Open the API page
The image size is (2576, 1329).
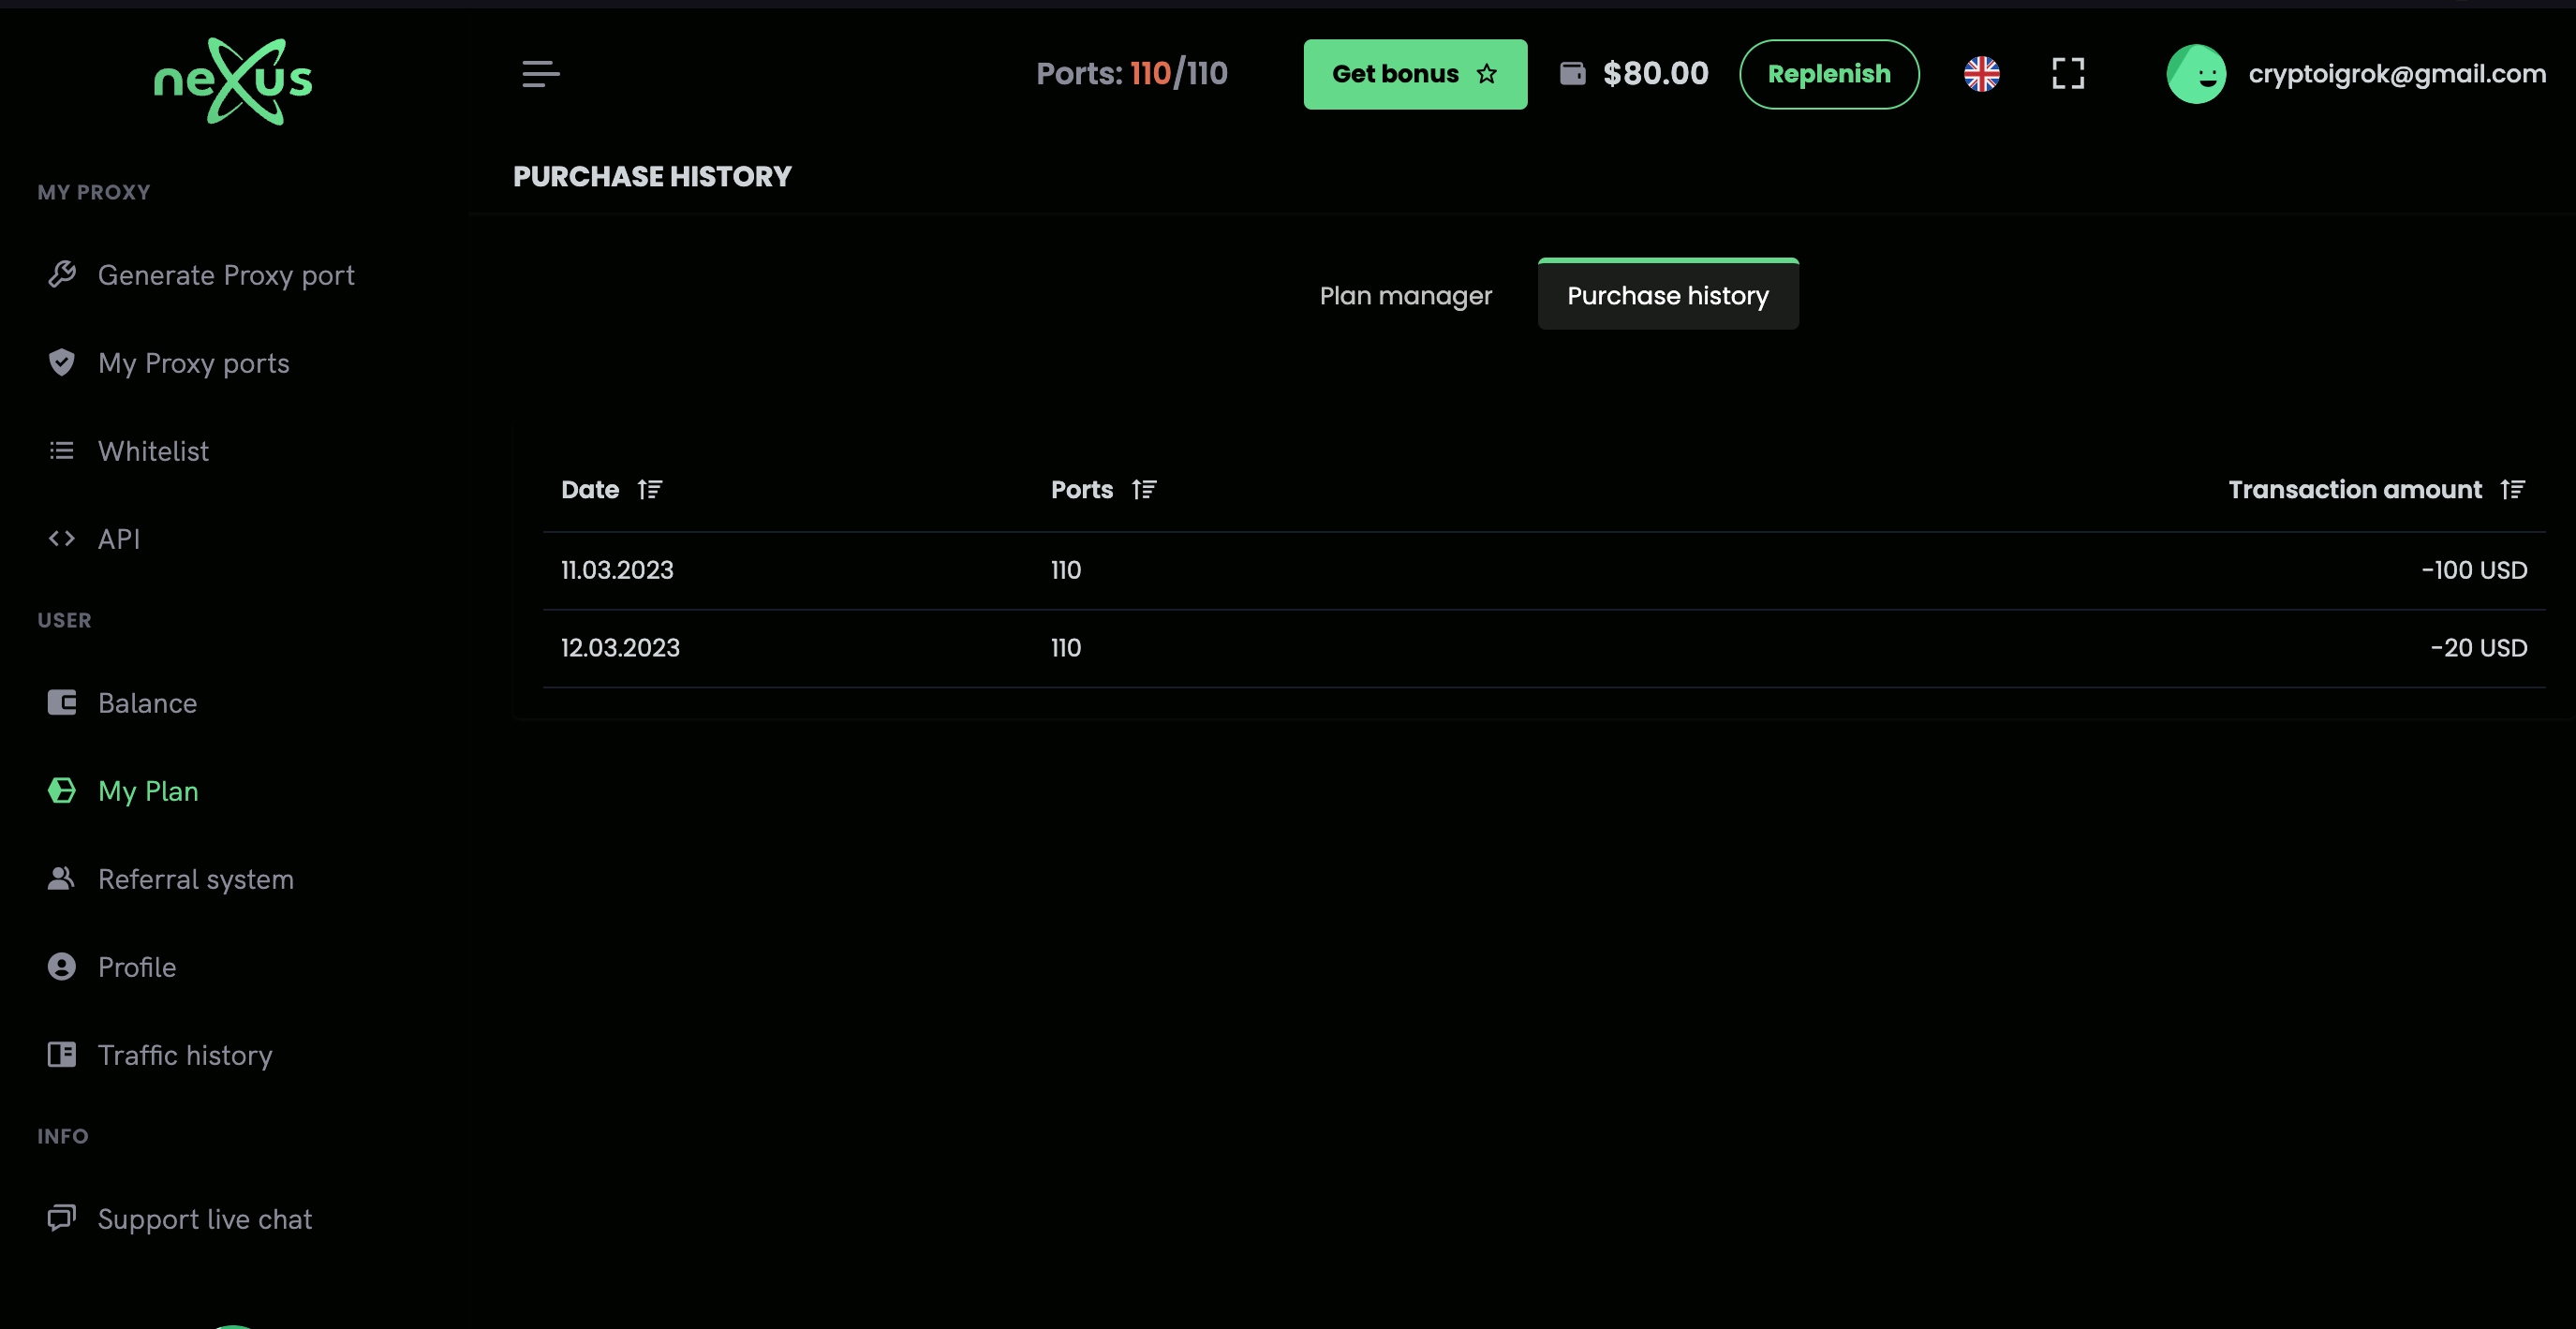(x=118, y=539)
